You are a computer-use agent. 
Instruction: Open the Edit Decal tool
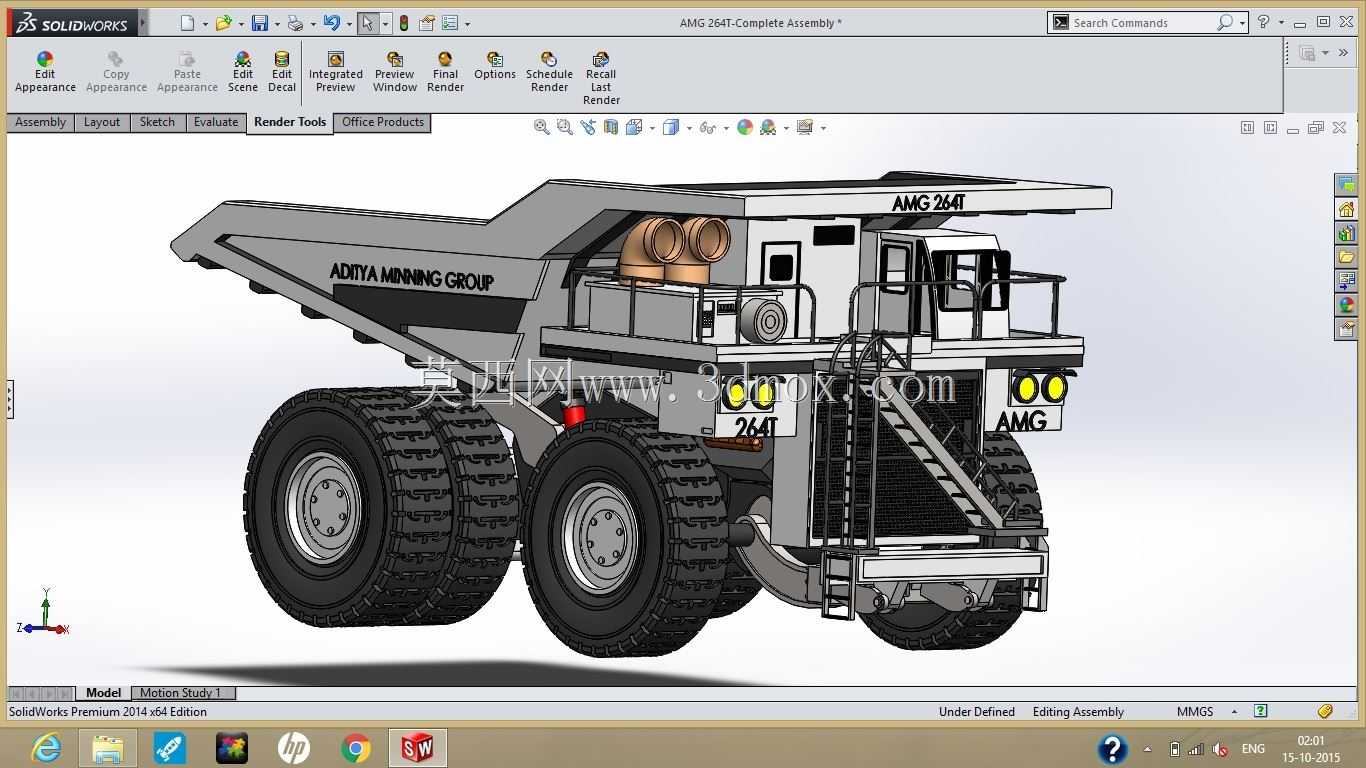[x=282, y=73]
